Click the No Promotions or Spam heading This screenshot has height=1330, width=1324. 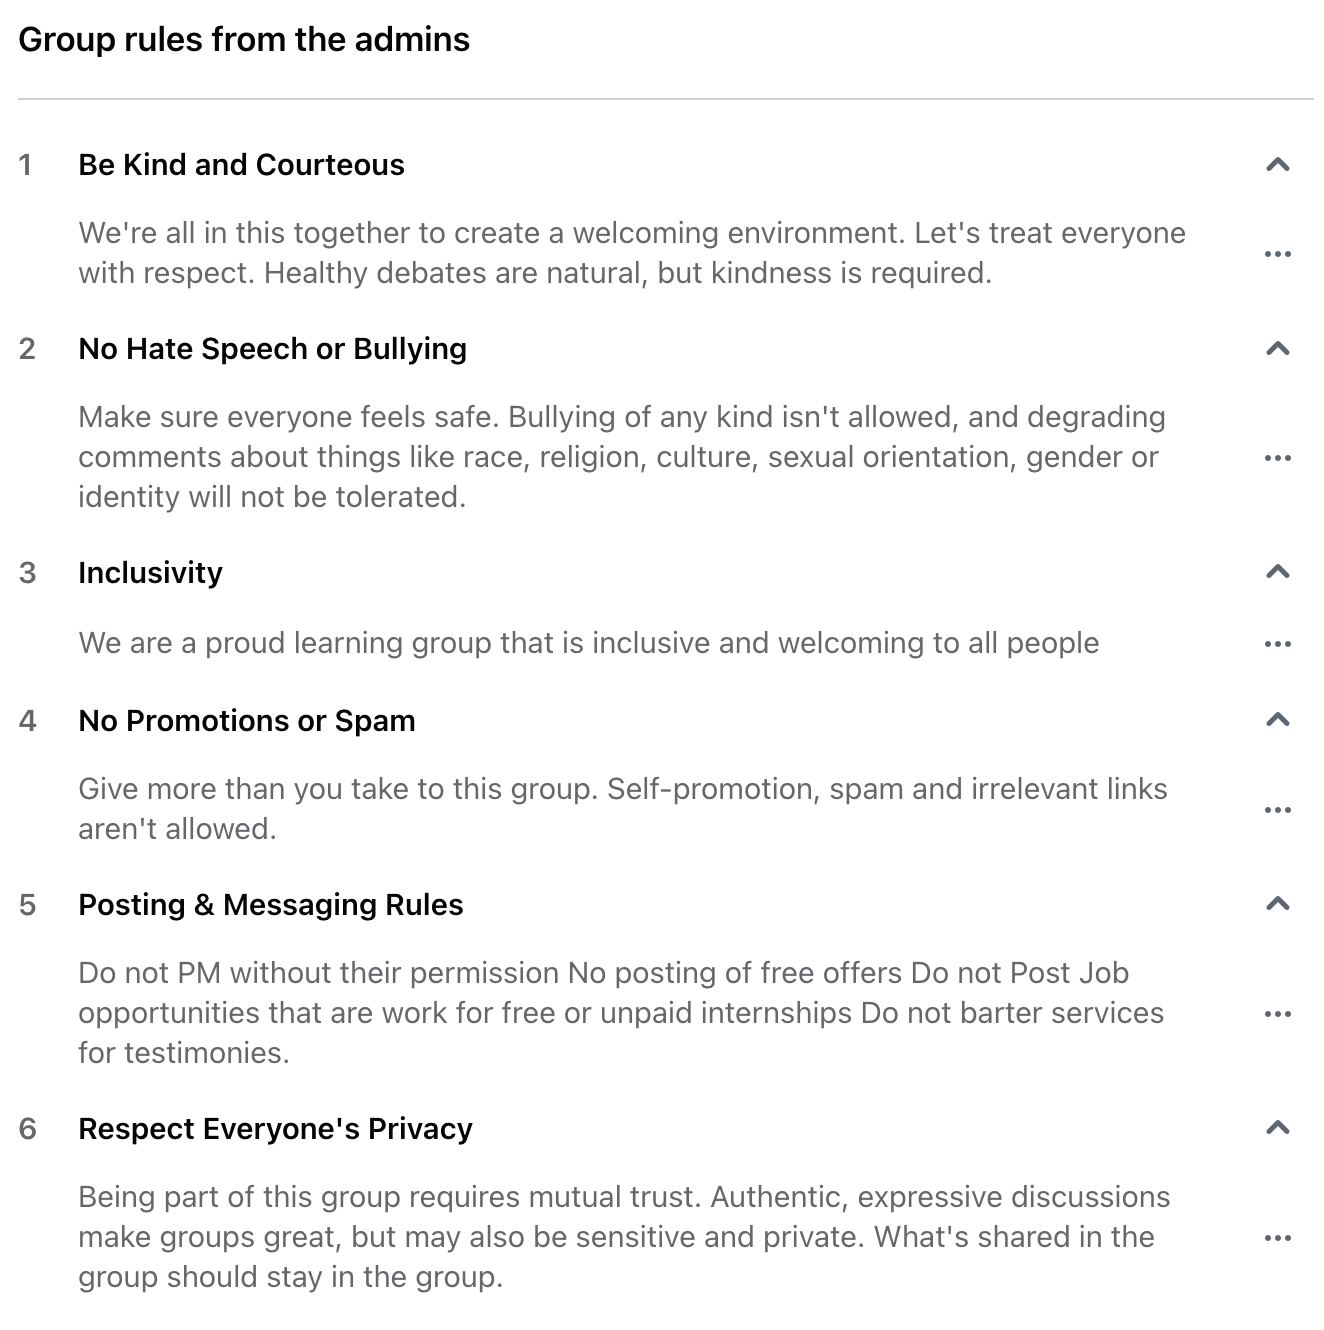(x=246, y=721)
